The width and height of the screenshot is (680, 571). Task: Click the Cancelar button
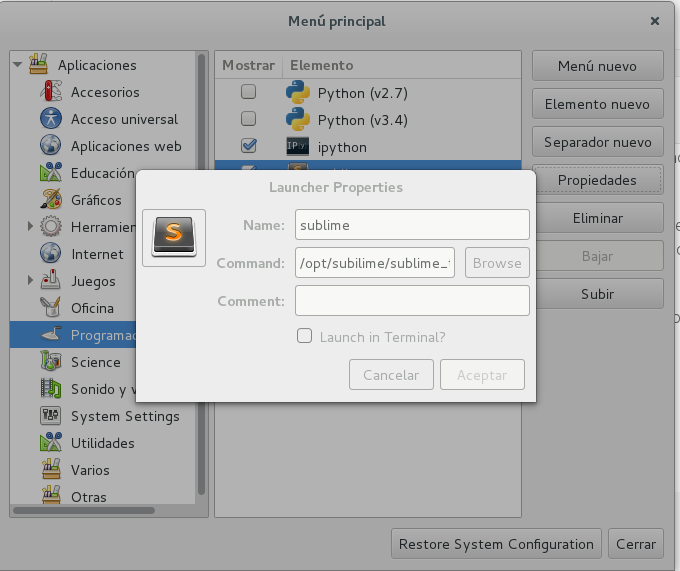[x=391, y=375]
